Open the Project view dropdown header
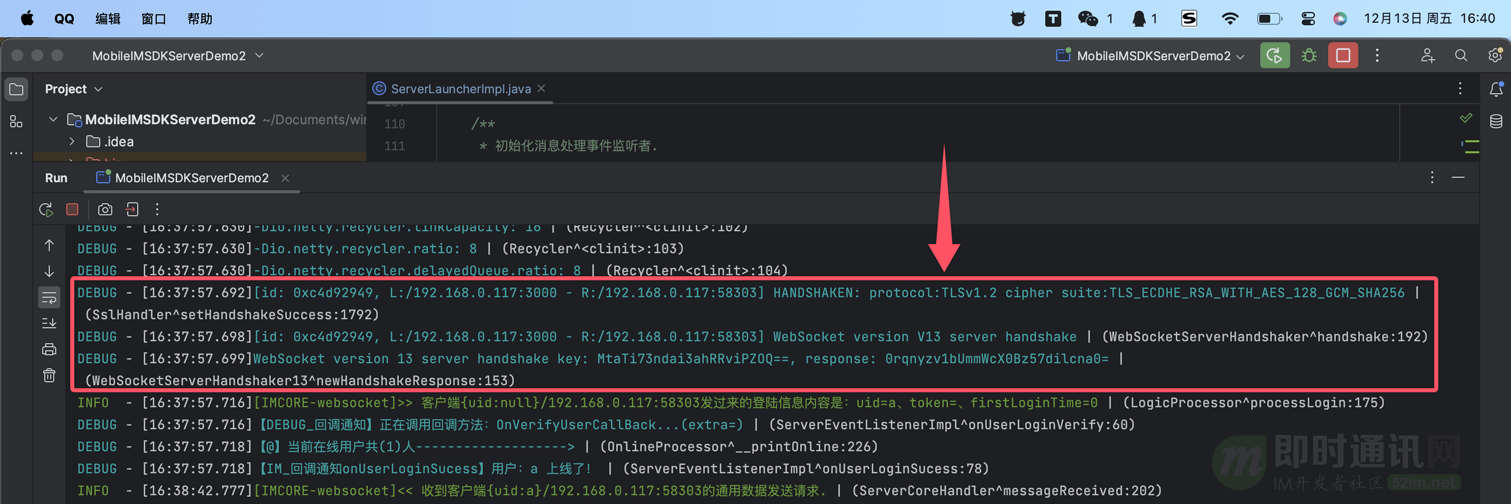This screenshot has height=504, width=1511. point(73,89)
